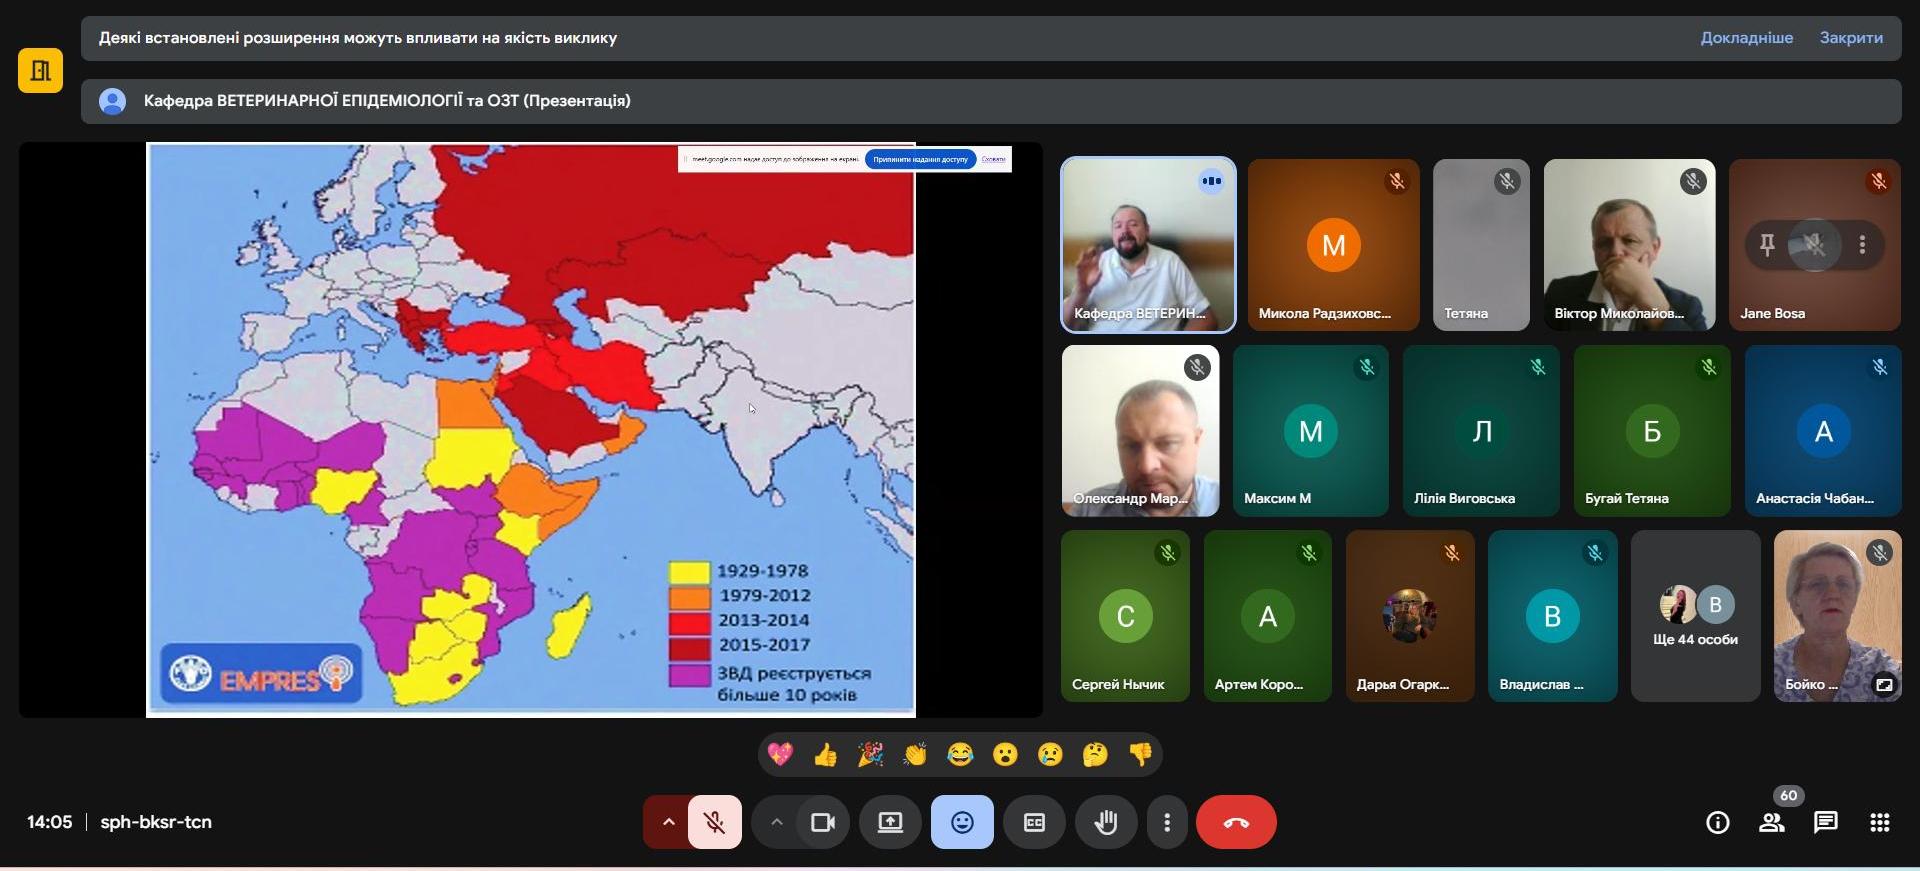The height and width of the screenshot is (871, 1920).
Task: Click the Докладніше link in notification
Action: click(x=1746, y=38)
